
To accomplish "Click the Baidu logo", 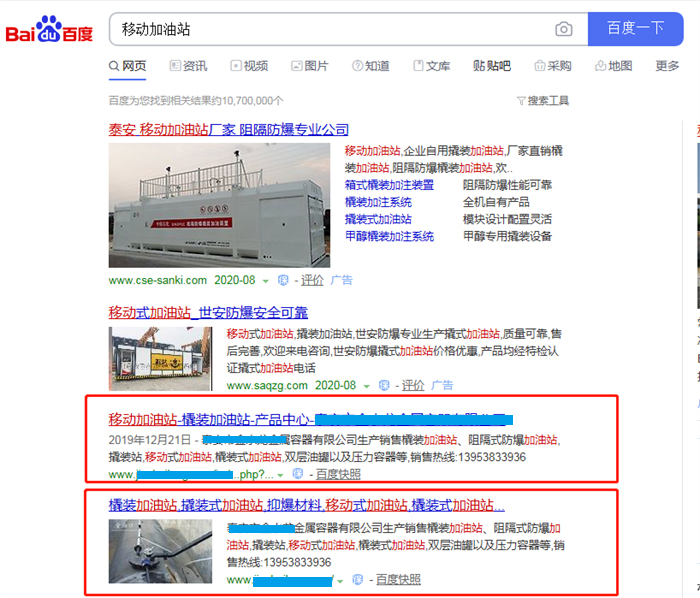I will tap(49, 29).
